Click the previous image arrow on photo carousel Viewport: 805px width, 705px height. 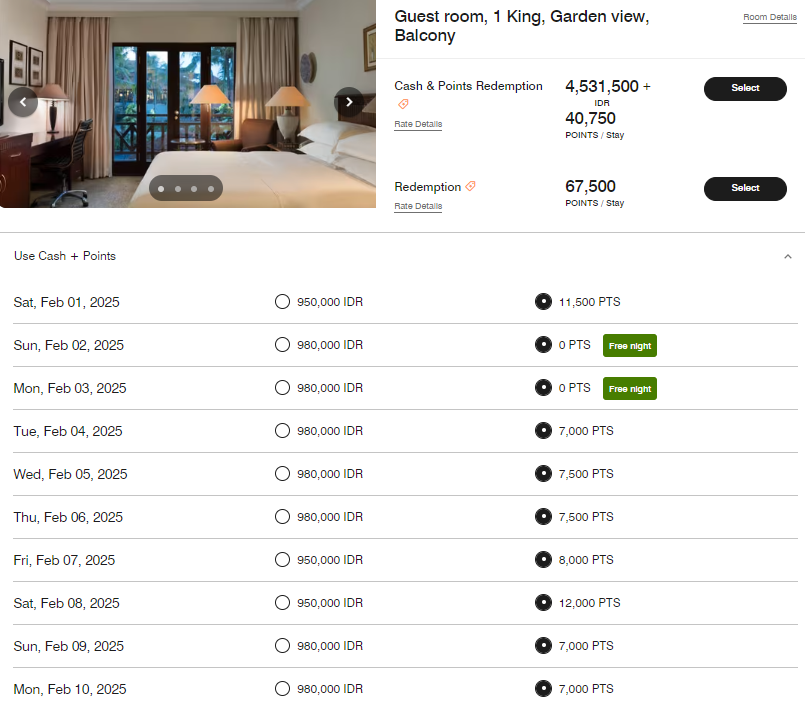22,102
